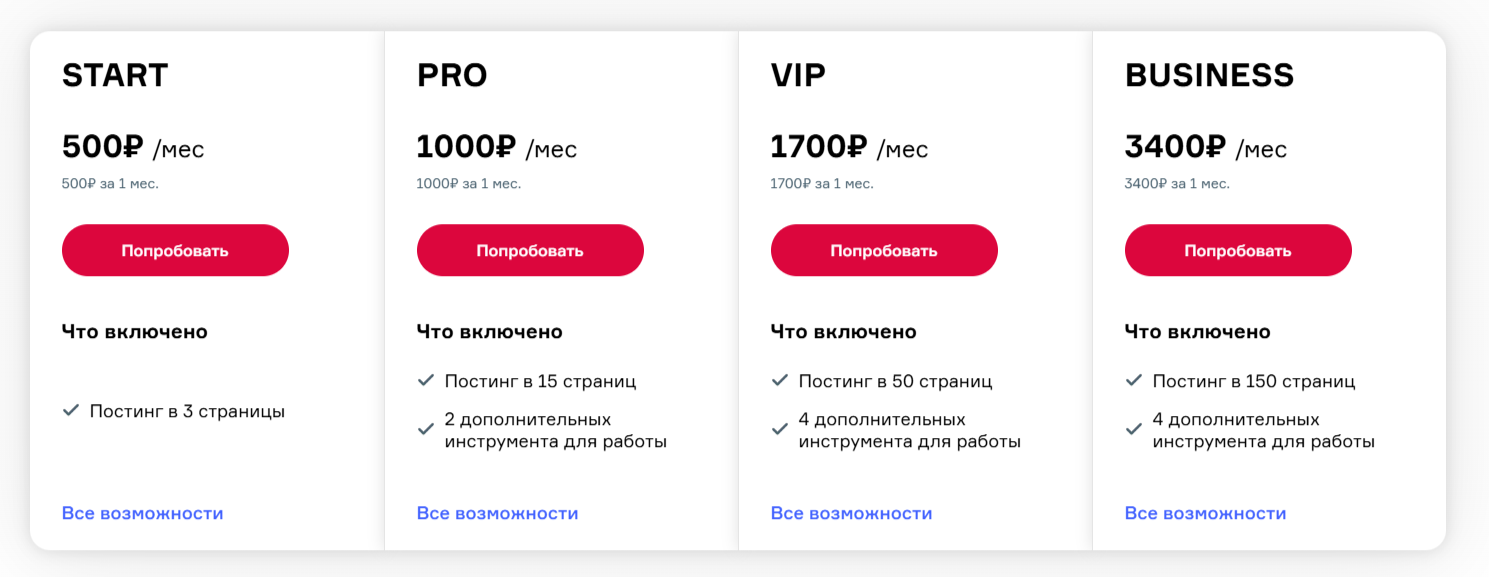This screenshot has width=1489, height=577.
Task: Open Все возможности link in PRO card
Action: pos(498,513)
